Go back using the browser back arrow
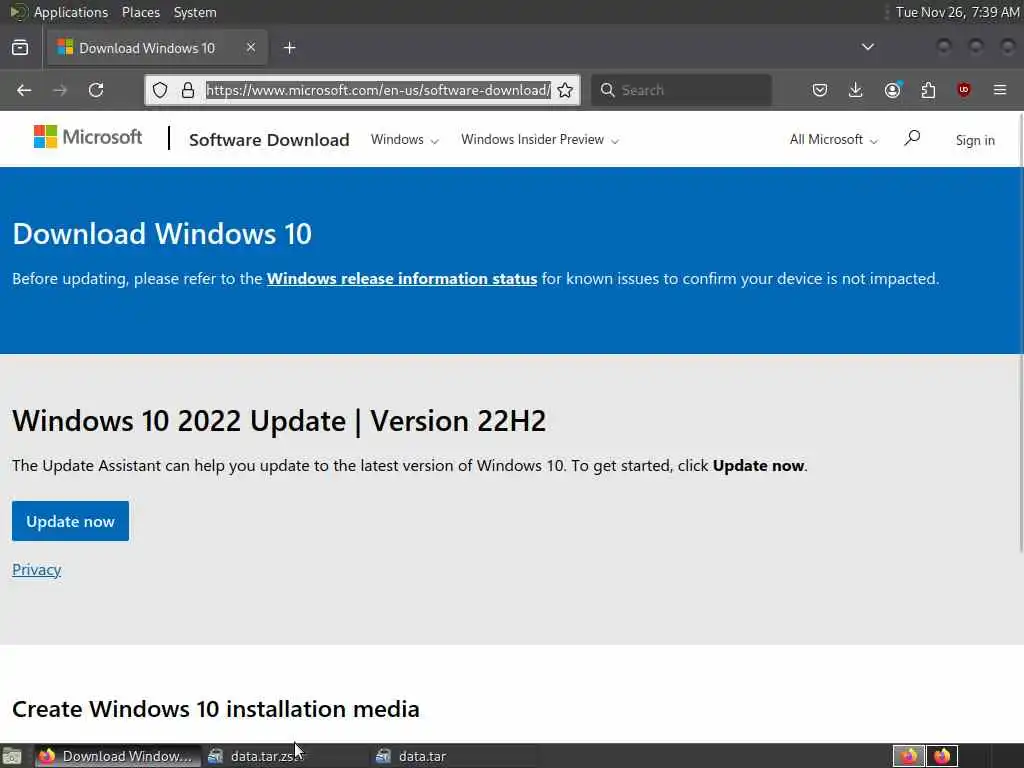The height and width of the screenshot is (768, 1024). coord(24,90)
